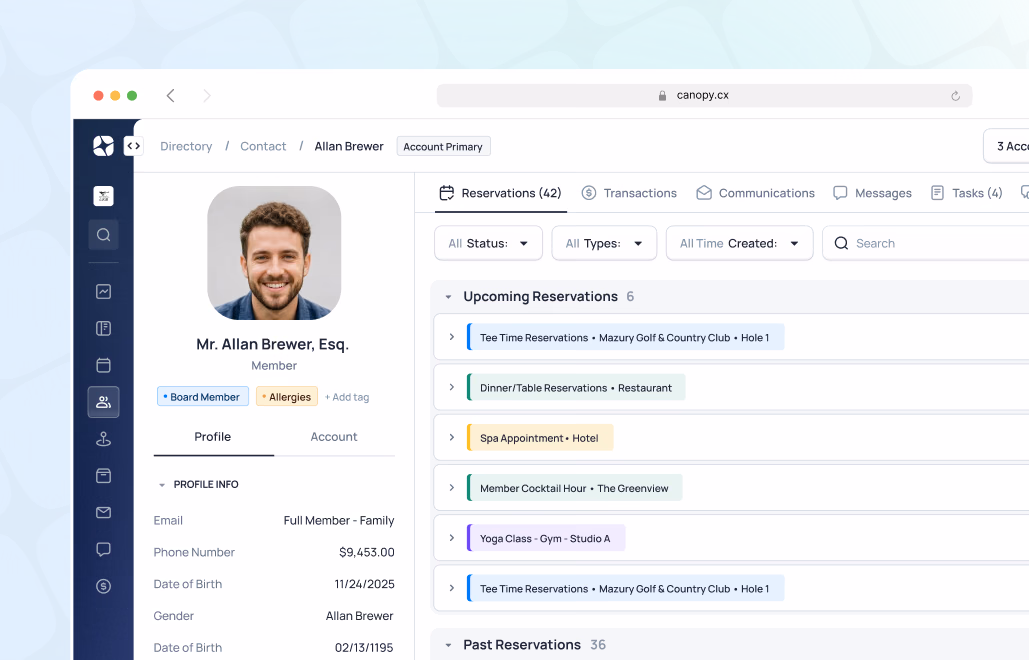Viewport: 1029px width, 660px height.
Task: Expand the Spa Appointment Hotel row
Action: pyautogui.click(x=452, y=438)
